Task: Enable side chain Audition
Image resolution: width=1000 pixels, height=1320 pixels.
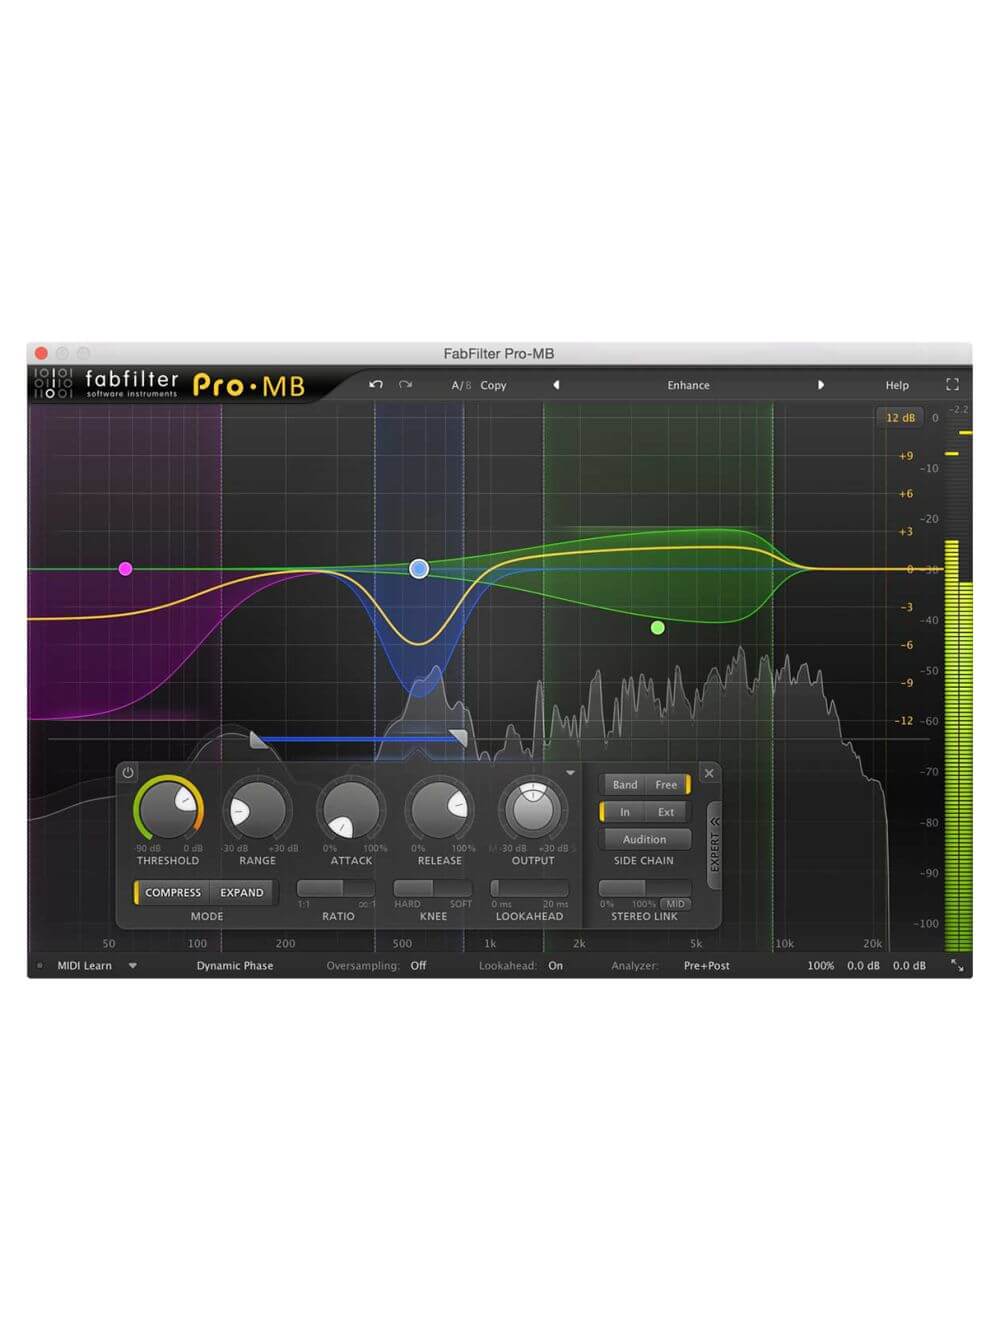Action: (x=644, y=839)
